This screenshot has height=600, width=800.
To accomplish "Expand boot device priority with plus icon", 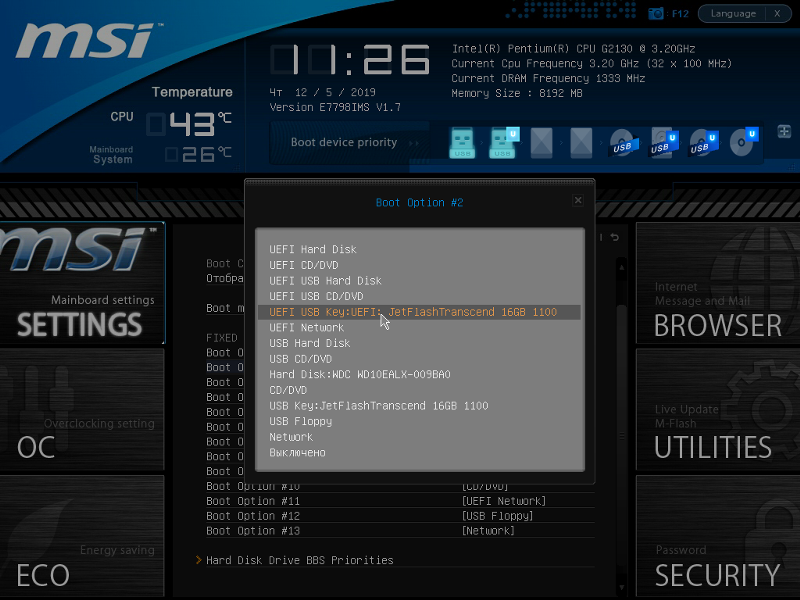I will 784,131.
